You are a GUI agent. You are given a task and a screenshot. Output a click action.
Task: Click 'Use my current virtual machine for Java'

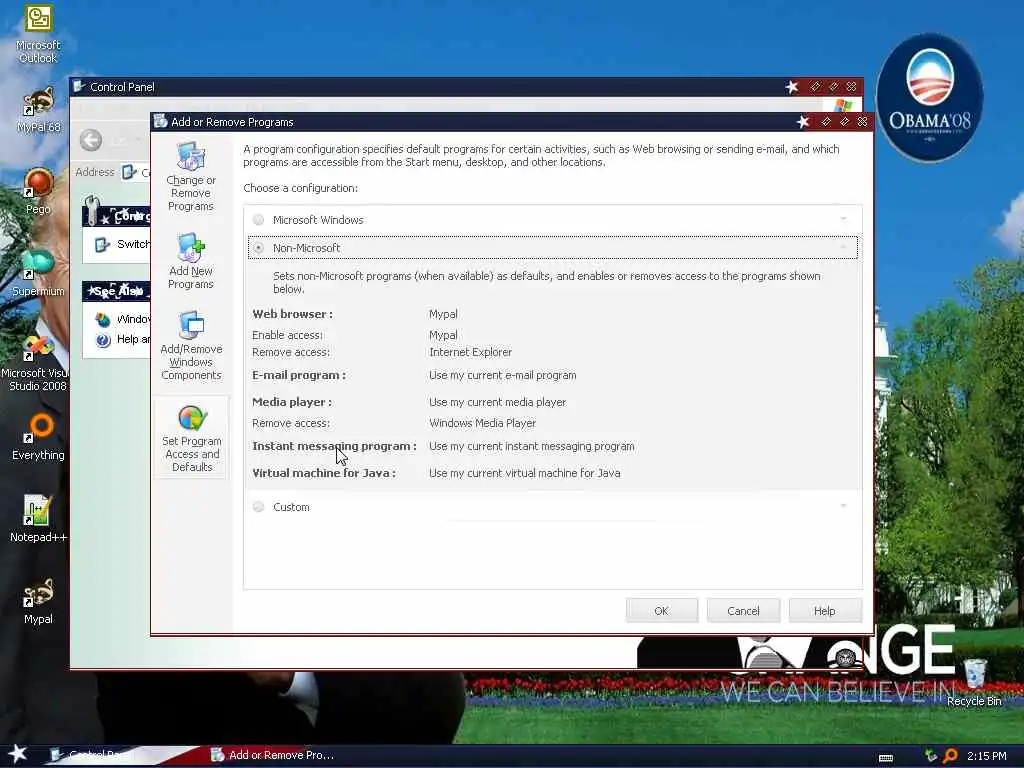coord(524,473)
